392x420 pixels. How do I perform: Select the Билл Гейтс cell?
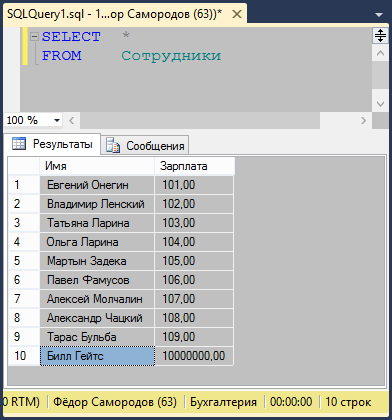97,356
